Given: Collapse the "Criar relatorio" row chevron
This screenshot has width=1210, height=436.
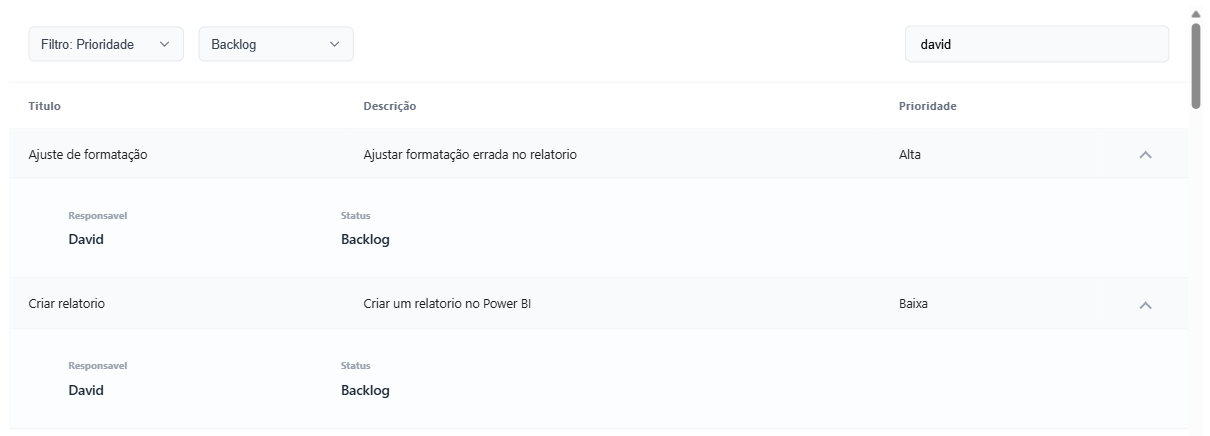Looking at the screenshot, I should click(1146, 305).
